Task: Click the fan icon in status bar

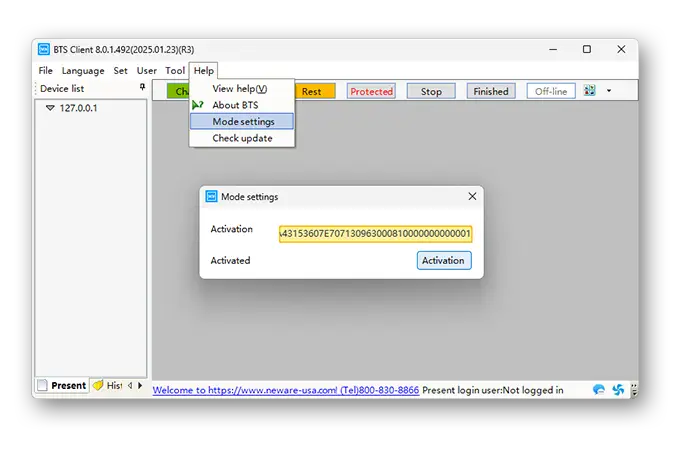Action: click(x=618, y=389)
